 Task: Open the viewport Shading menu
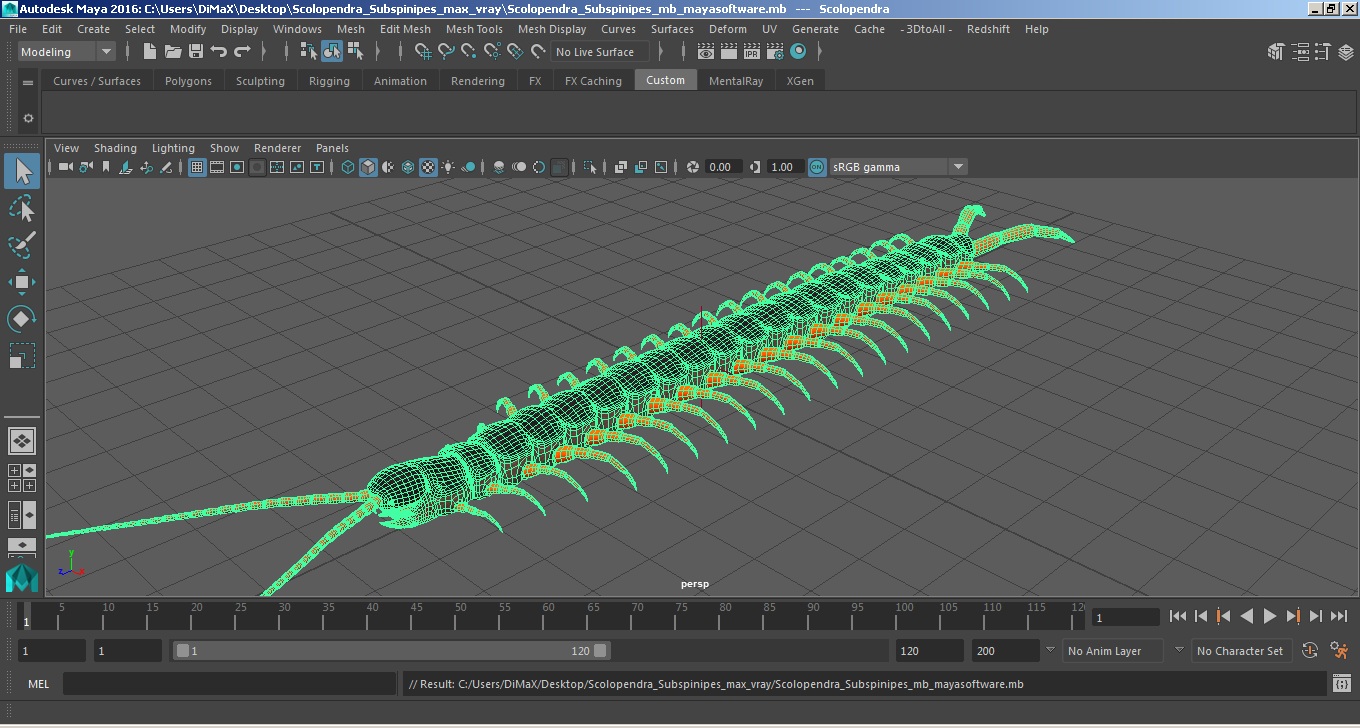(x=115, y=148)
